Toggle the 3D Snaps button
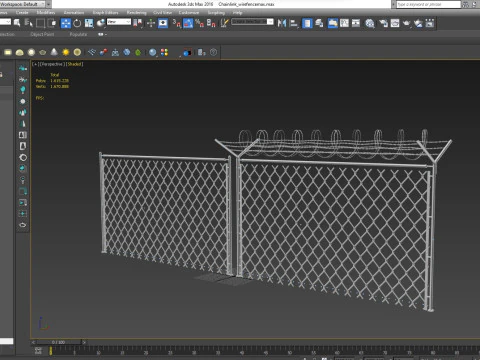Screen dimensions: 480x360 177,23
